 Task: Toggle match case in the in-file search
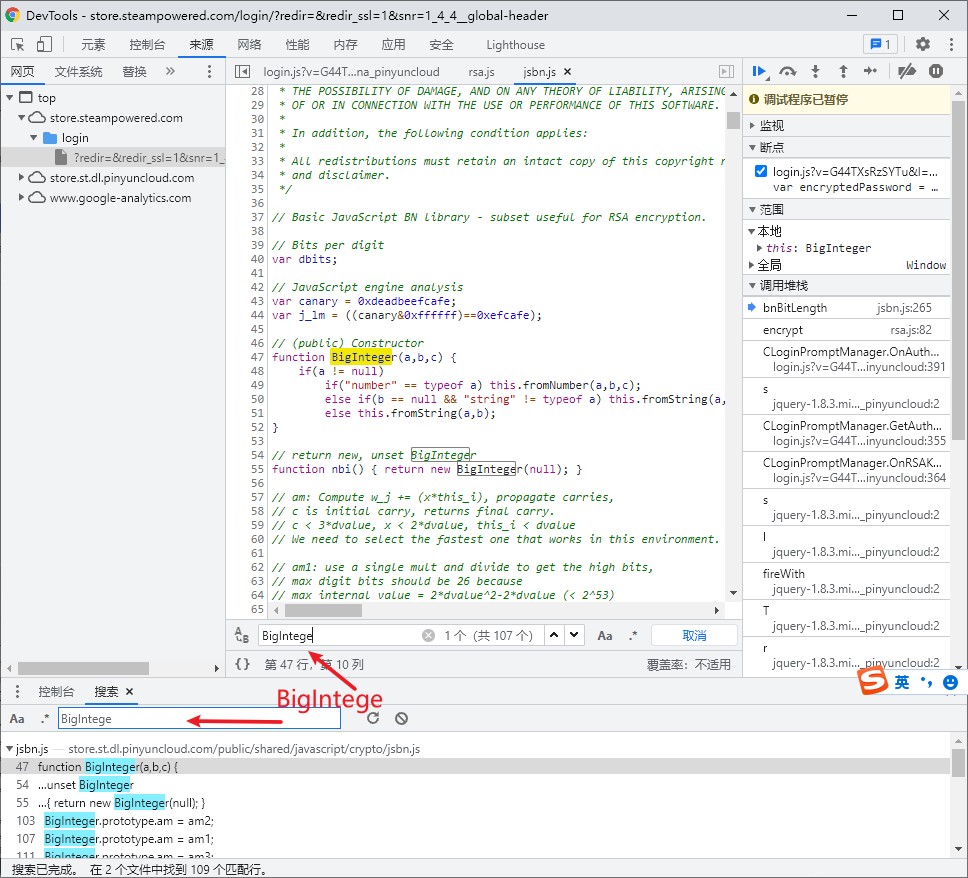(x=605, y=635)
